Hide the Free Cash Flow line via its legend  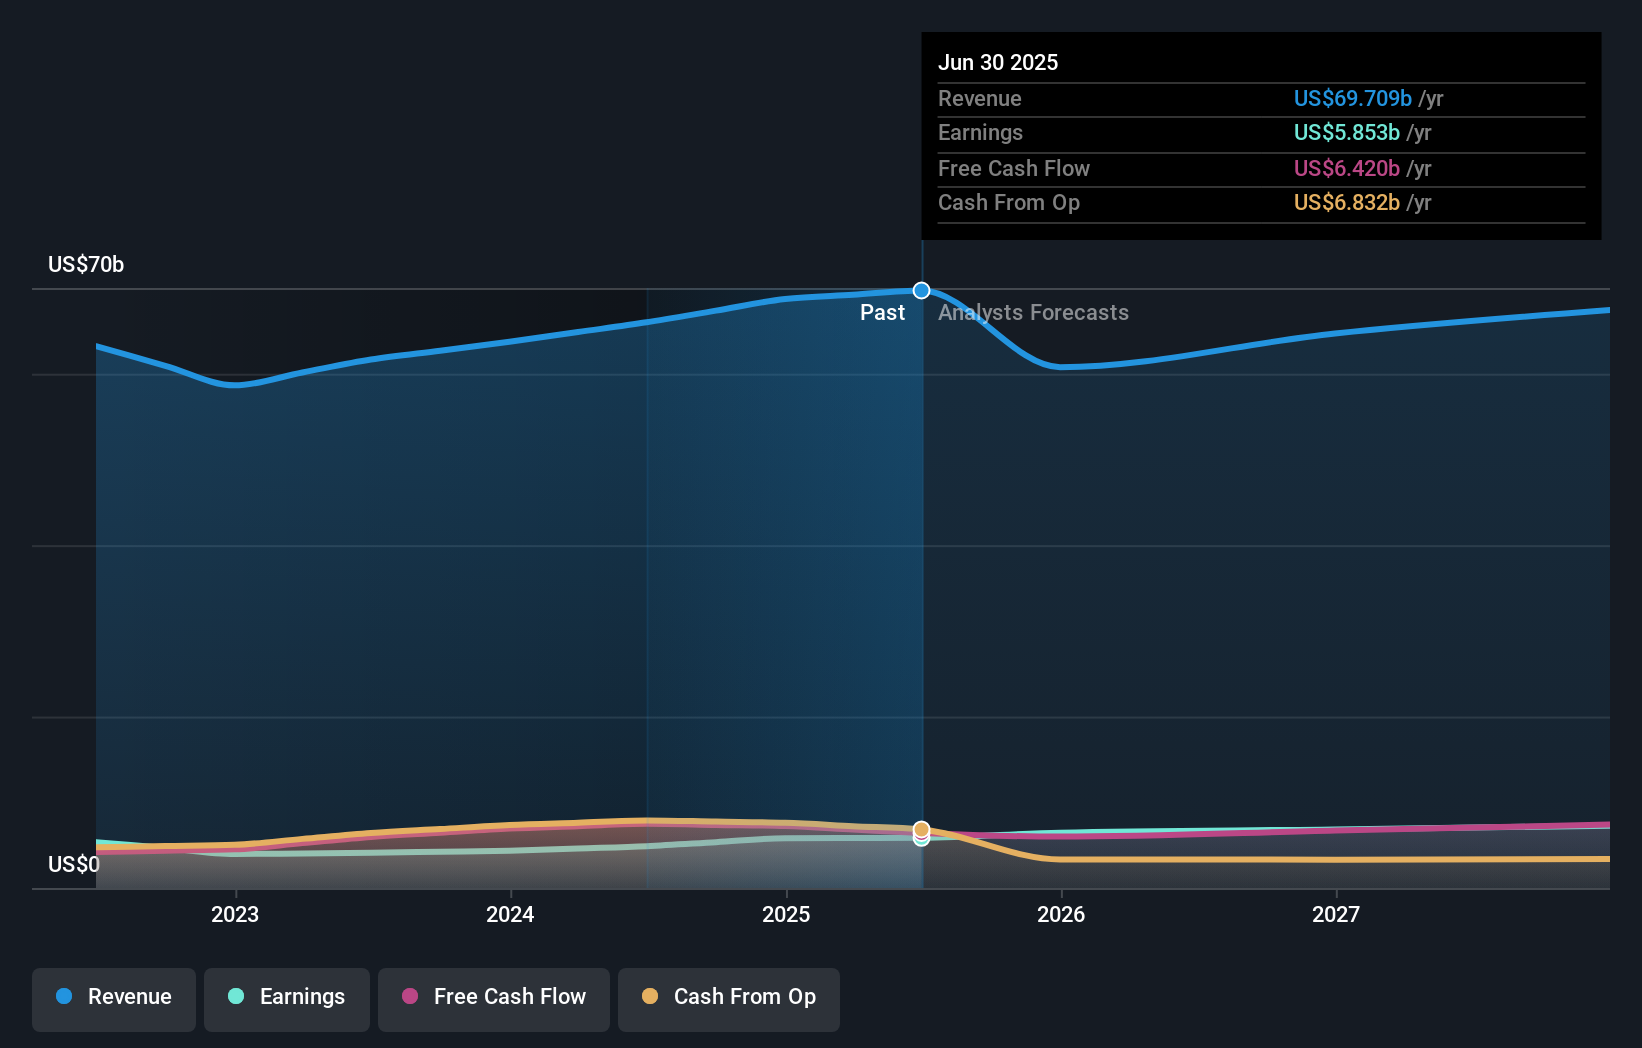(494, 997)
